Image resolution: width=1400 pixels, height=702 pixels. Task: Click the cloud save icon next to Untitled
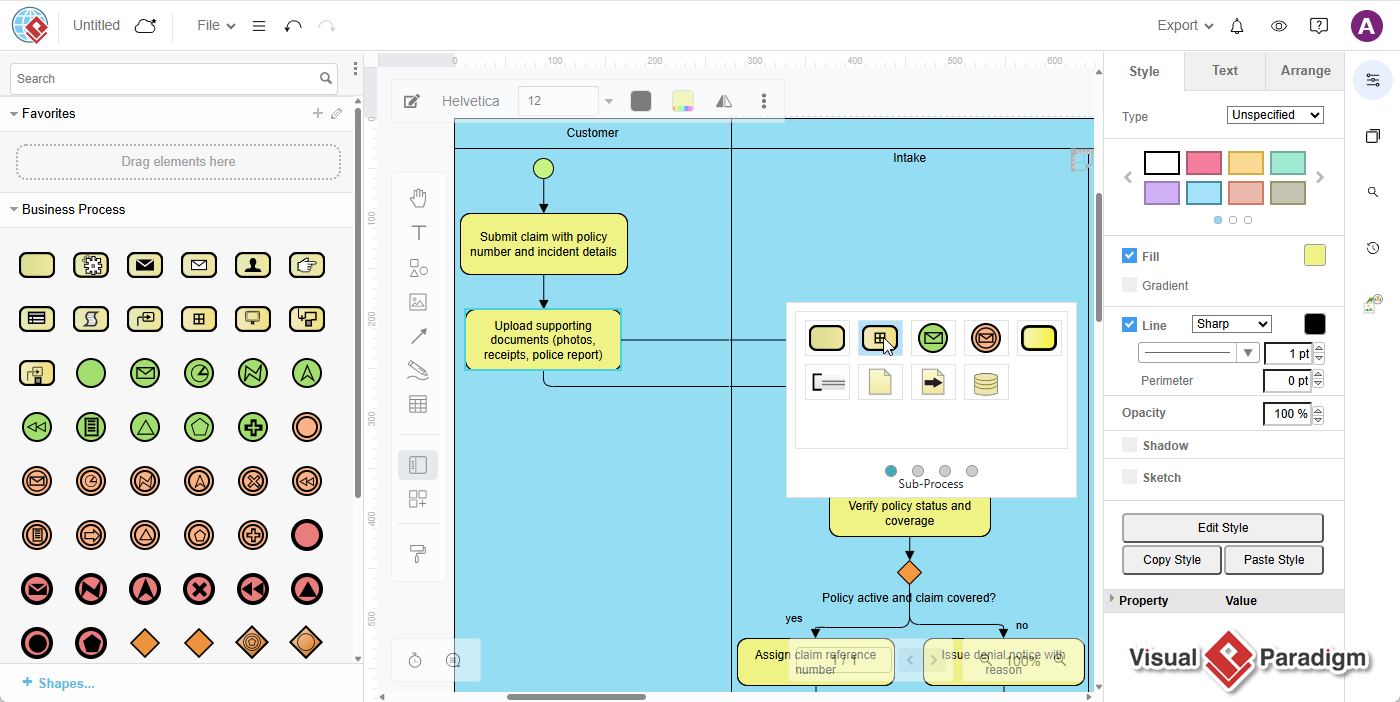pos(145,26)
